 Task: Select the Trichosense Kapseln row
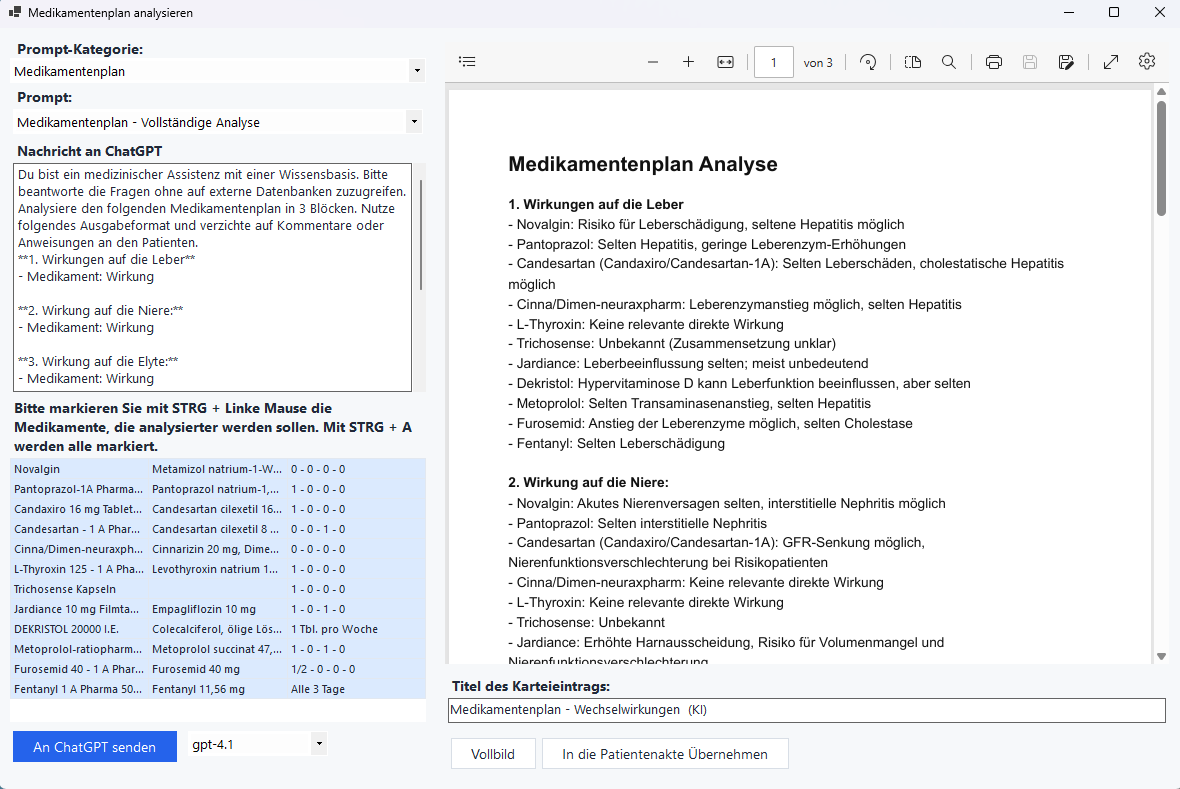point(218,589)
